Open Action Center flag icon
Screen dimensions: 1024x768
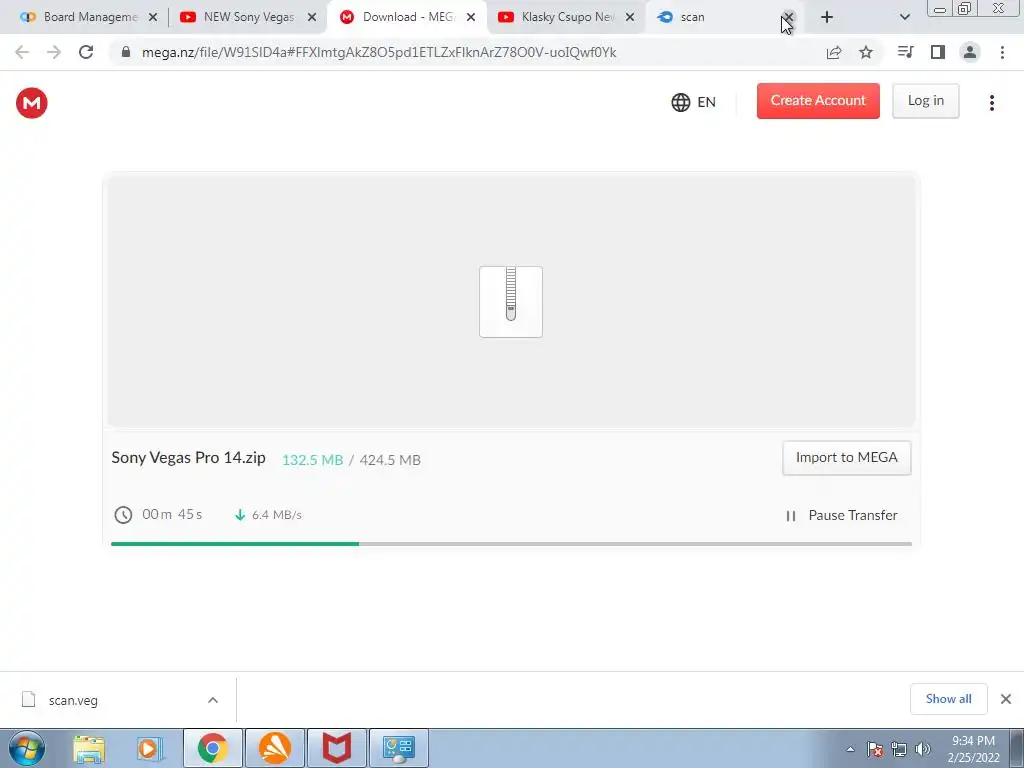(875, 749)
